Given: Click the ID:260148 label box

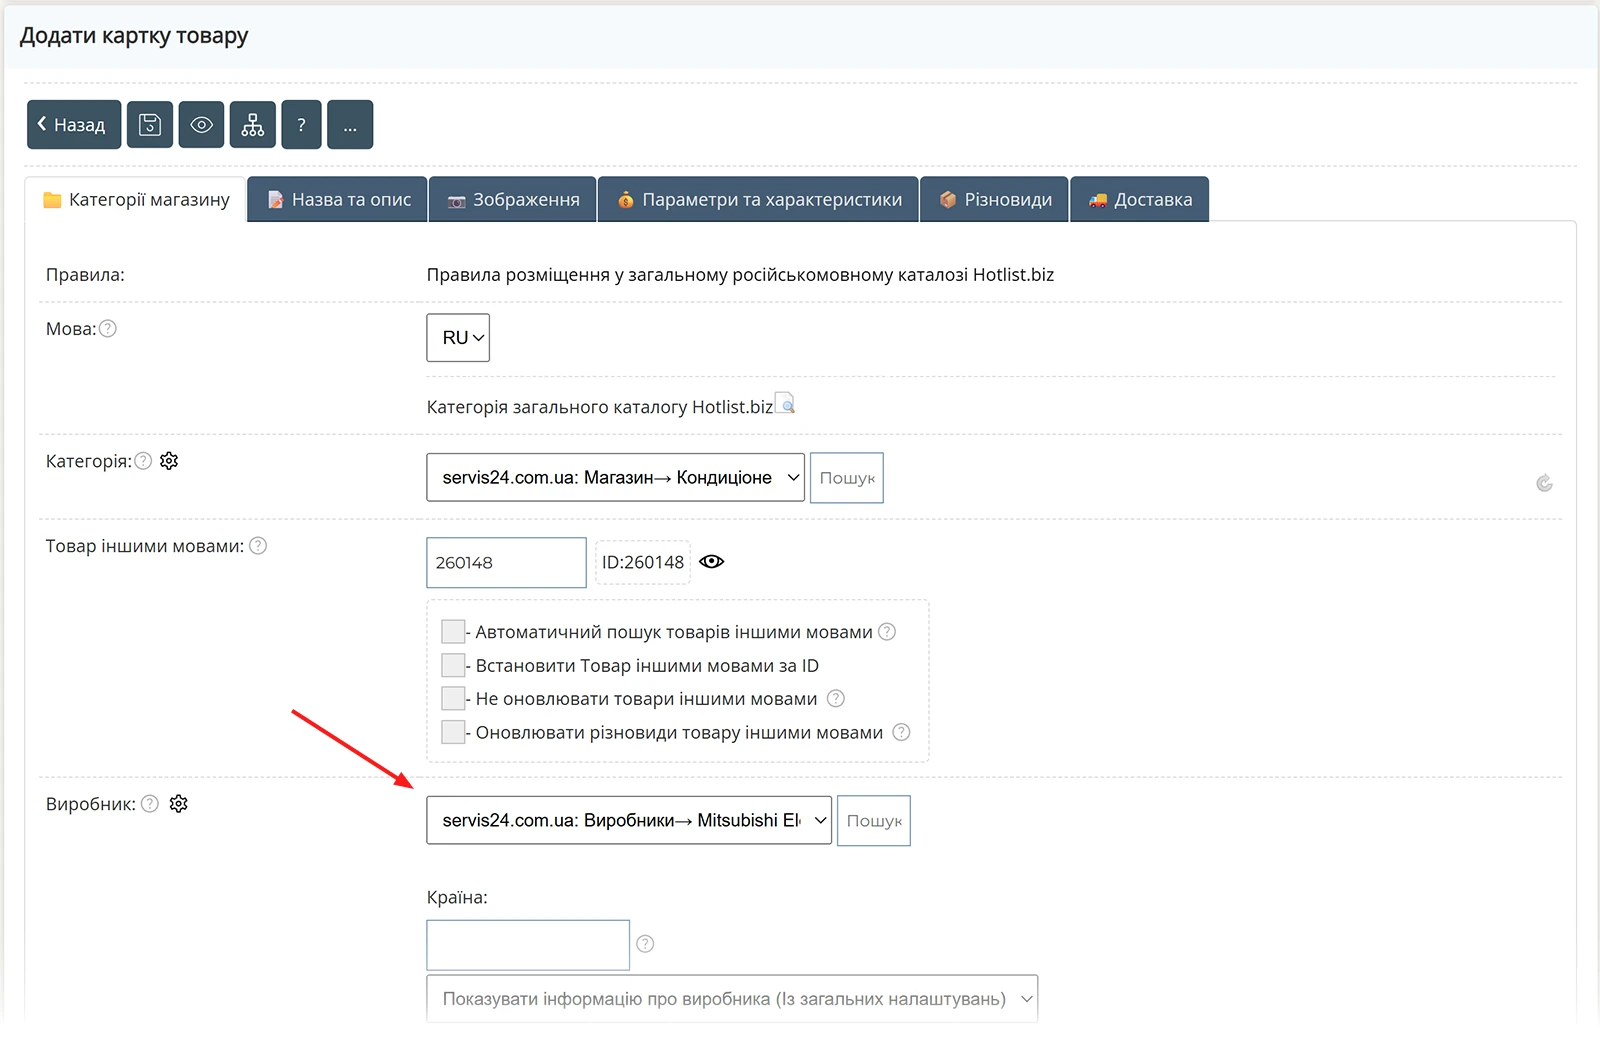Looking at the screenshot, I should (x=643, y=563).
